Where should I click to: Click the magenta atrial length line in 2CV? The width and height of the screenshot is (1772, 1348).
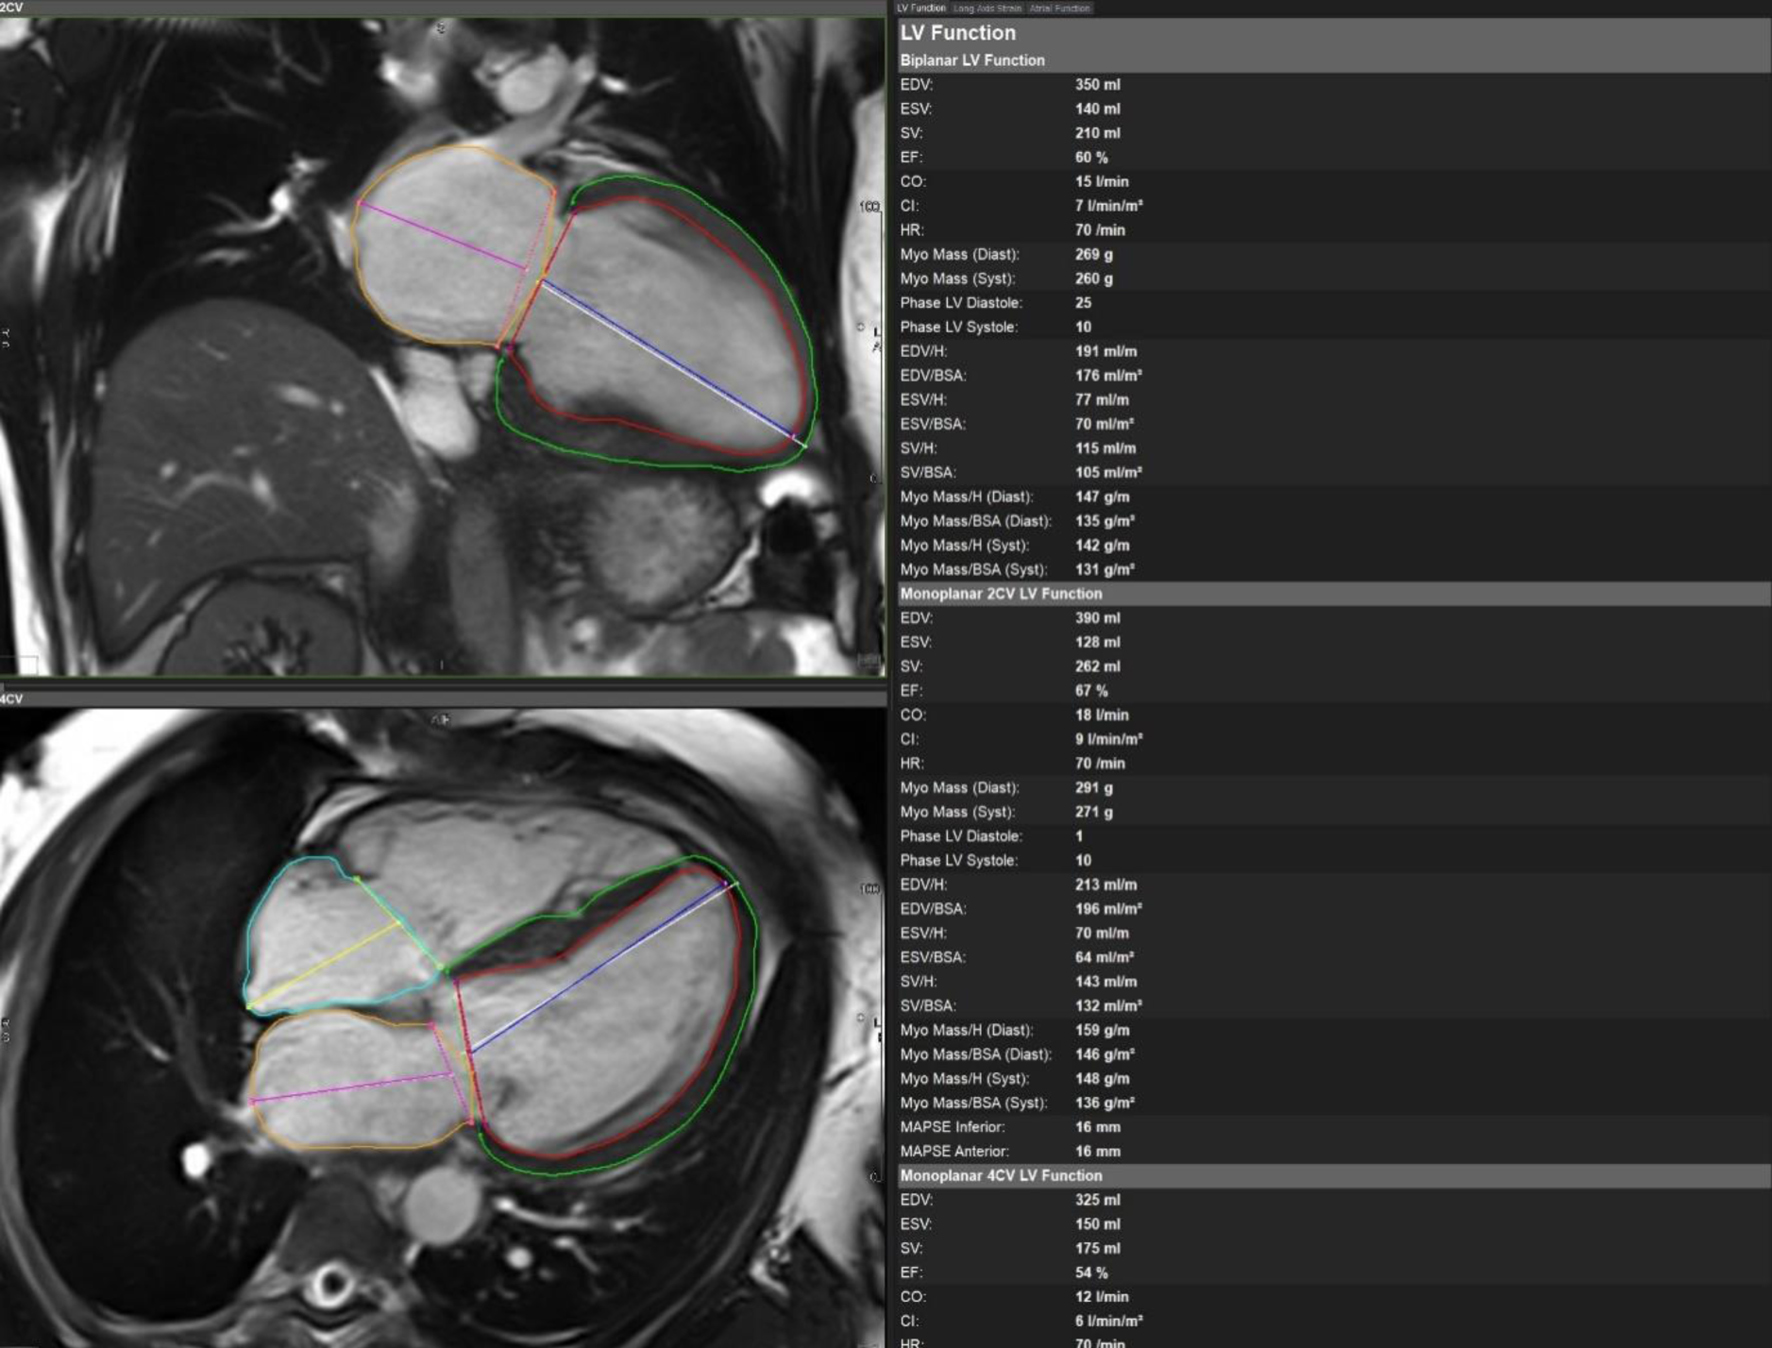(x=440, y=235)
